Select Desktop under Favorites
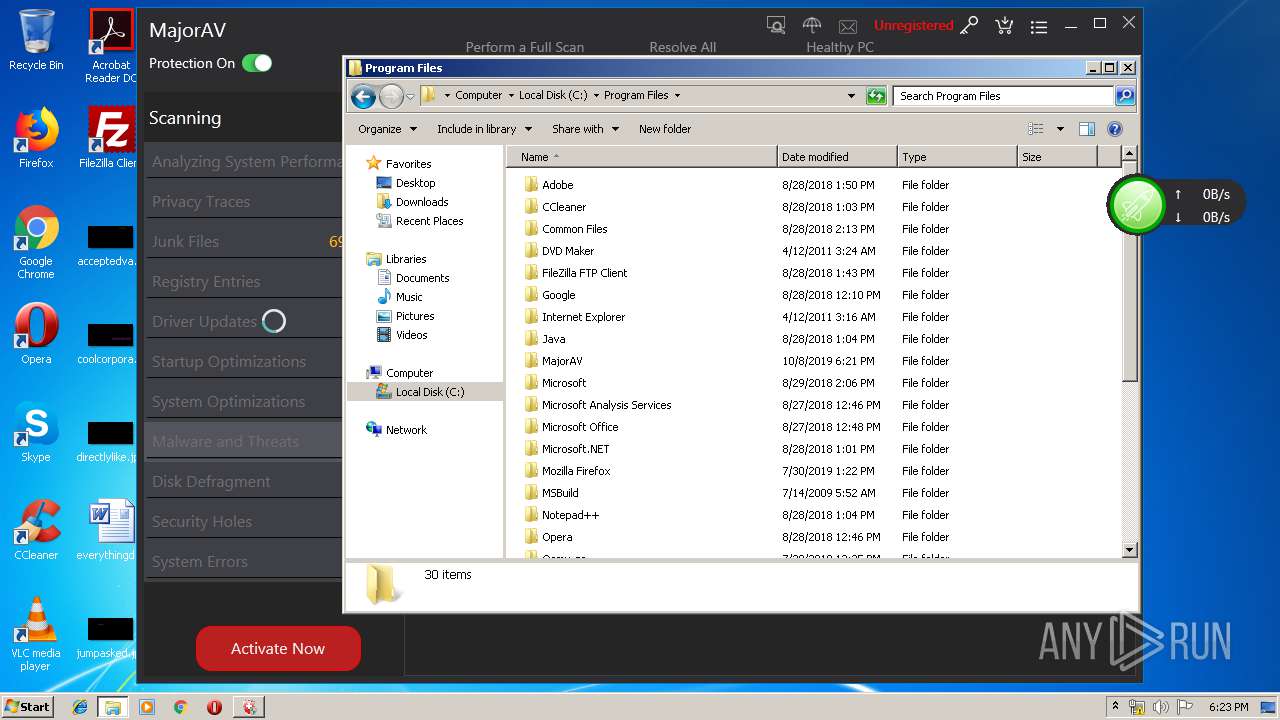Screen dimensions: 1280x720 405,183
